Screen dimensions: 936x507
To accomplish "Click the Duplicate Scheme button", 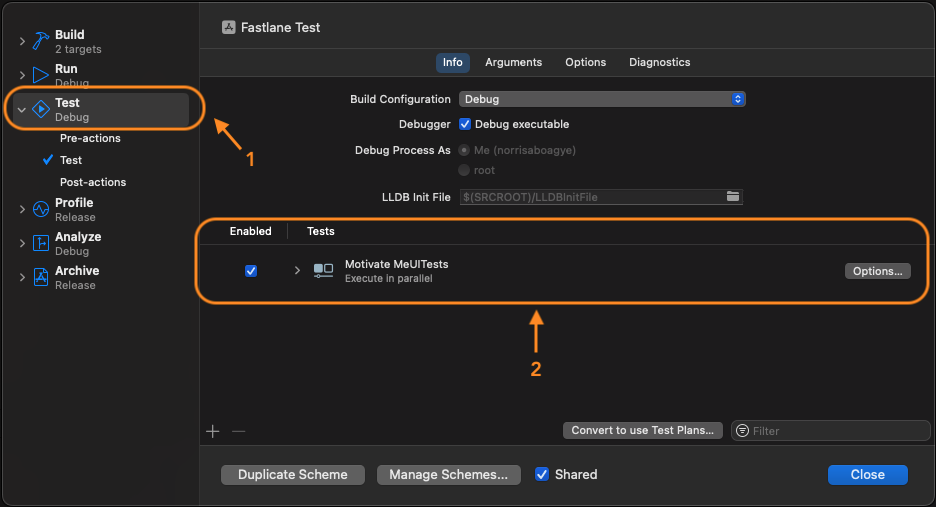I will (x=292, y=475).
